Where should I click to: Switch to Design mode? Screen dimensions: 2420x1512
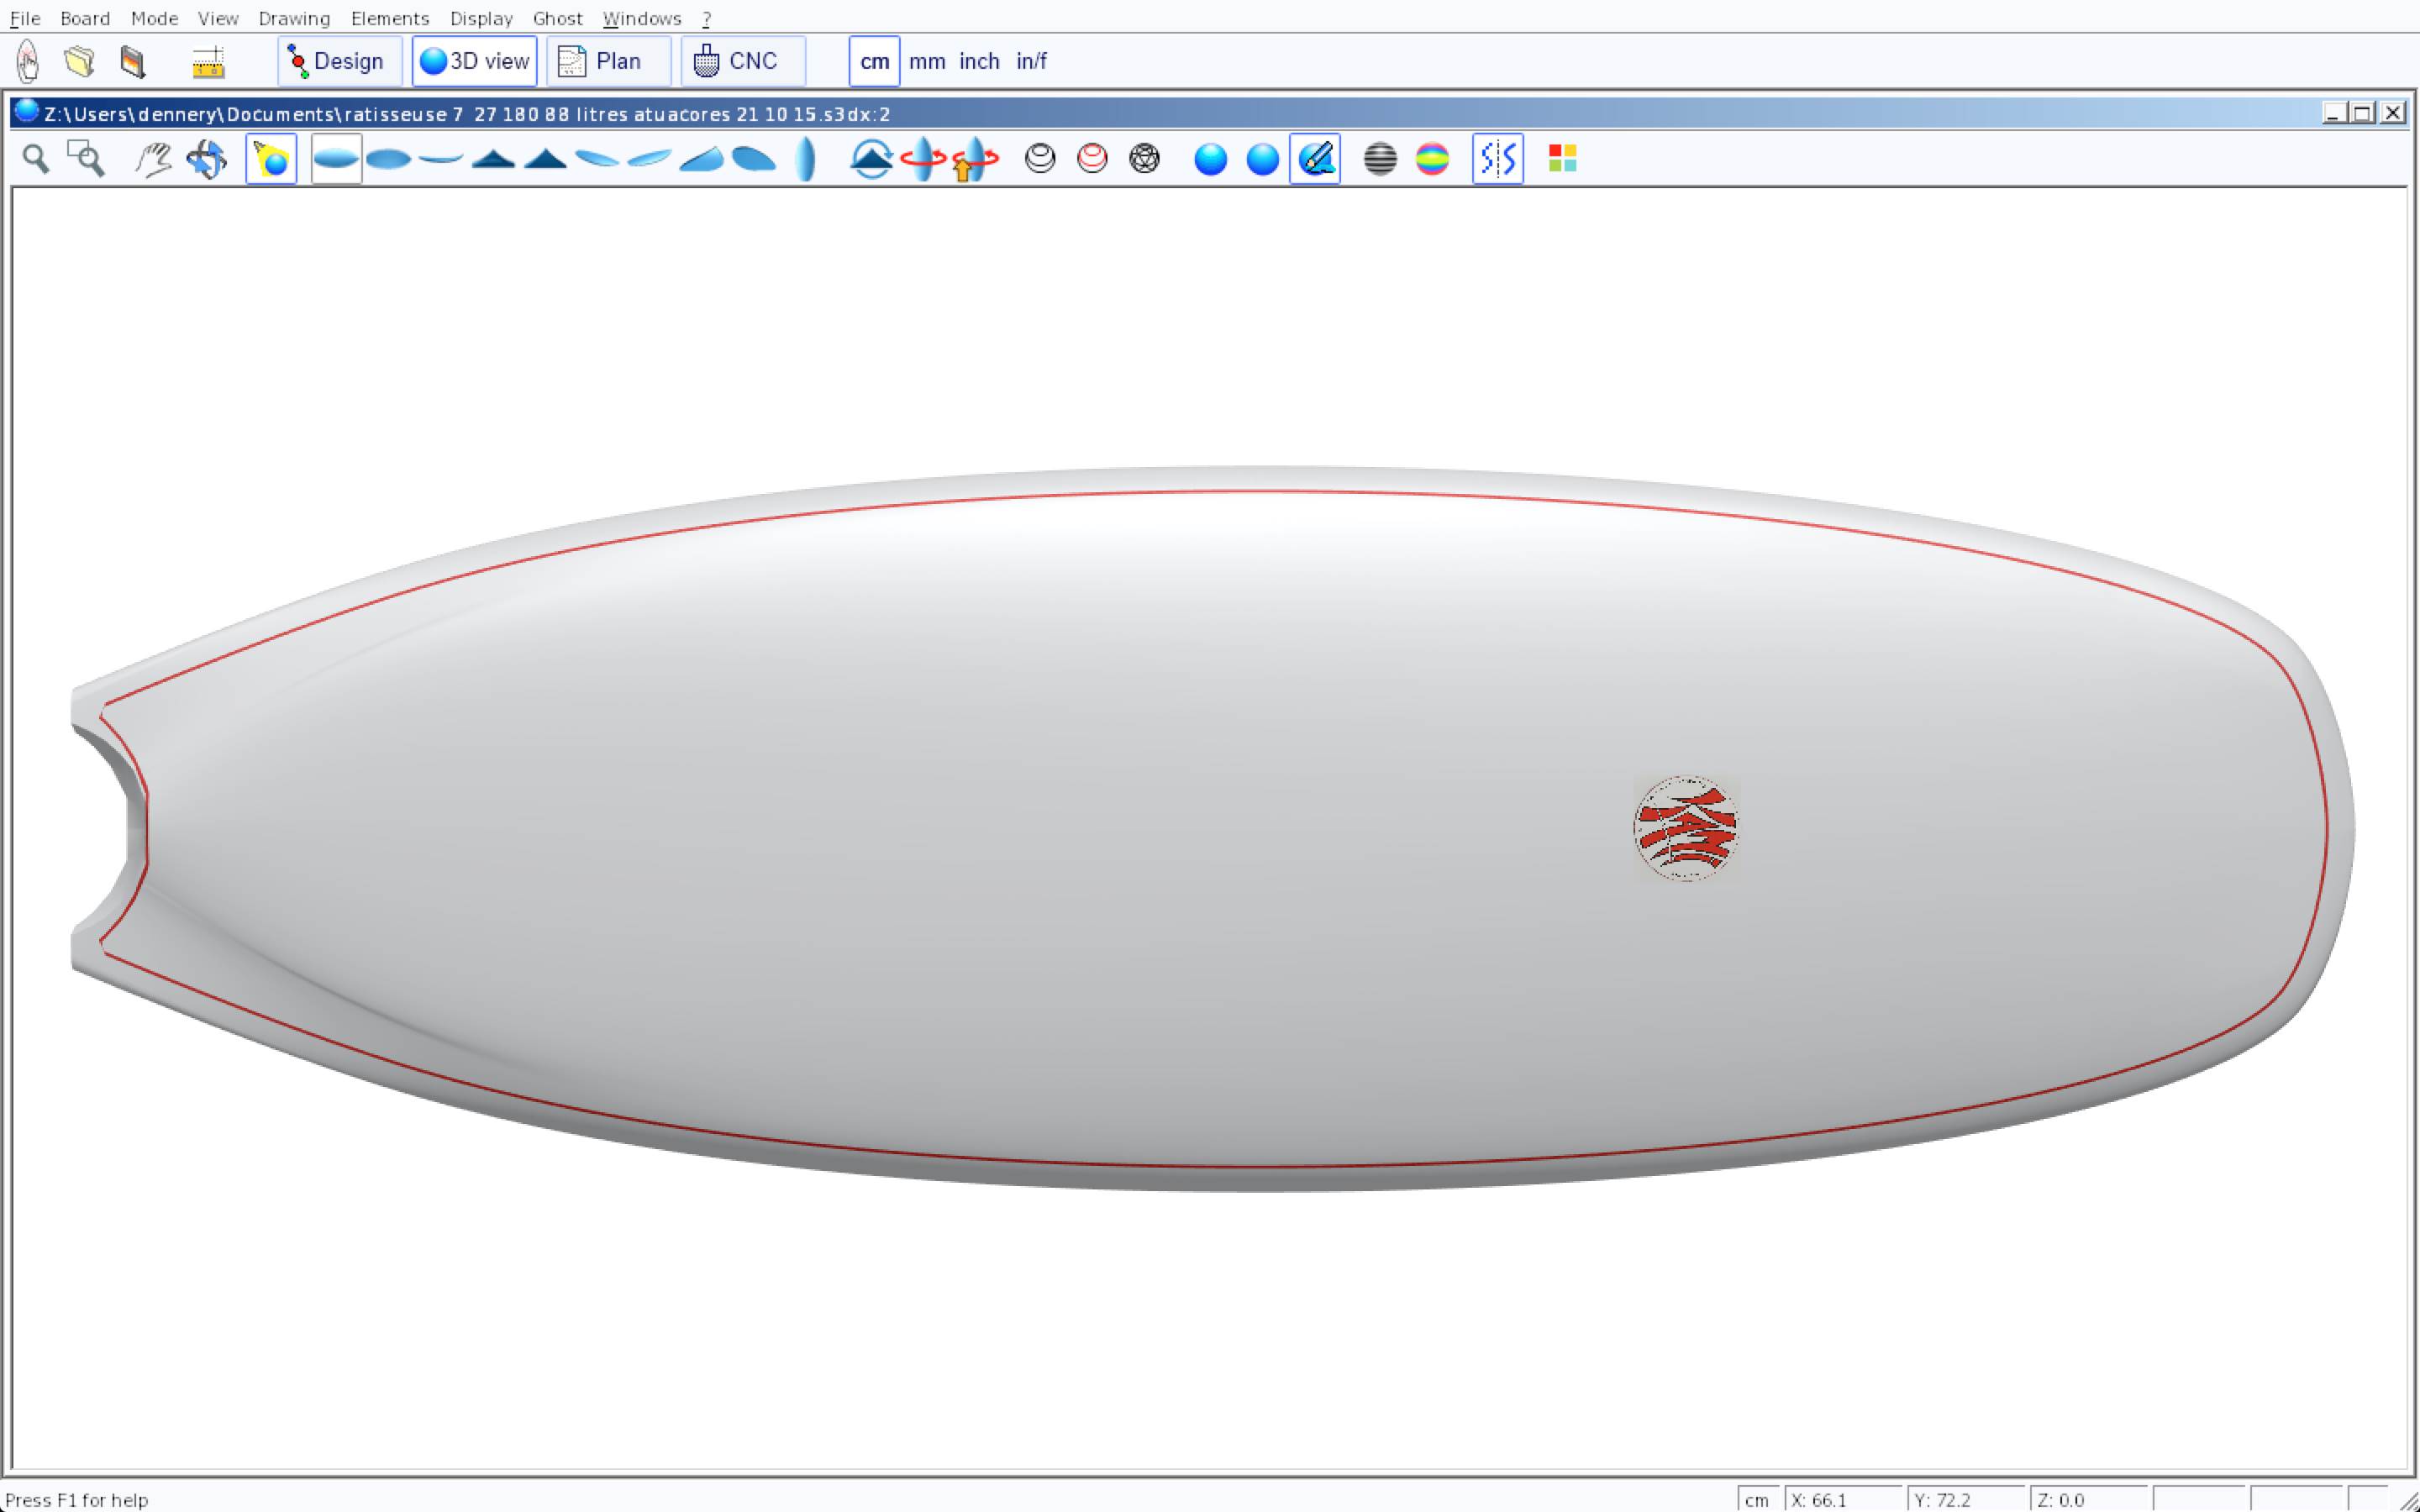(x=339, y=62)
